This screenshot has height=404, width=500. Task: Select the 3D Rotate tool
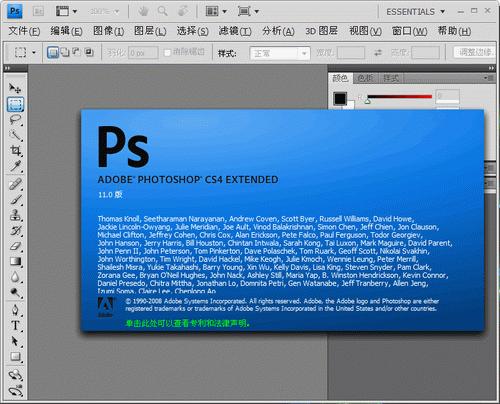pos(15,375)
